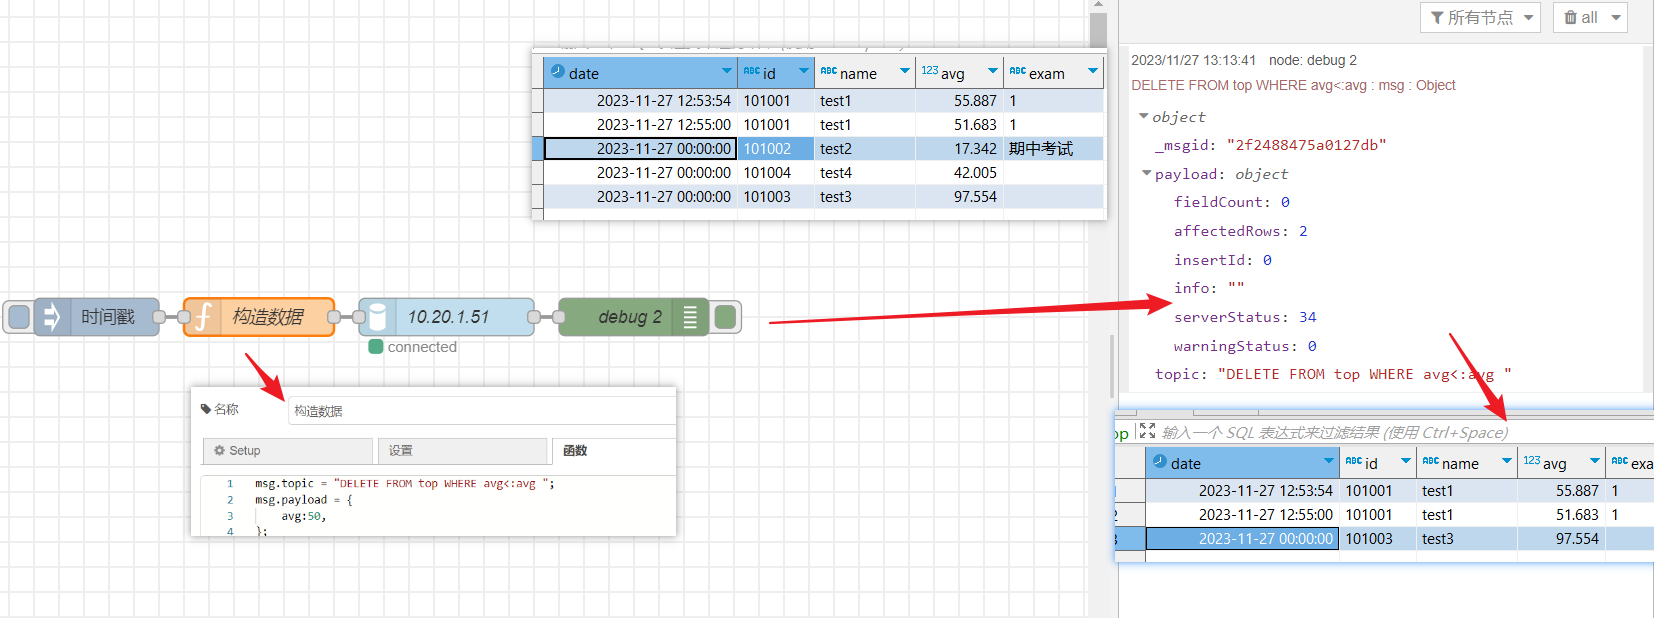The image size is (1654, 618).
Task: Select cell 2023-11-27 00:00:00 in lower table
Action: (1242, 538)
